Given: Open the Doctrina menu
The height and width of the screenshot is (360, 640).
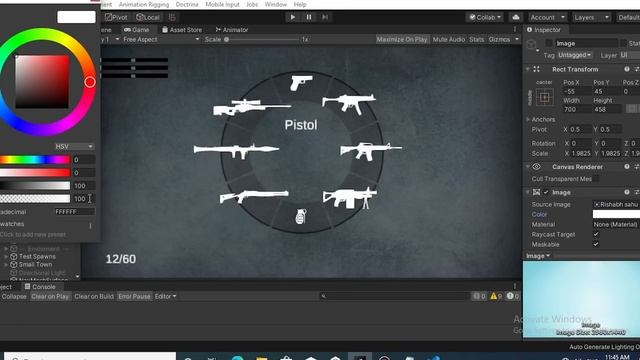Looking at the screenshot, I should (x=187, y=4).
